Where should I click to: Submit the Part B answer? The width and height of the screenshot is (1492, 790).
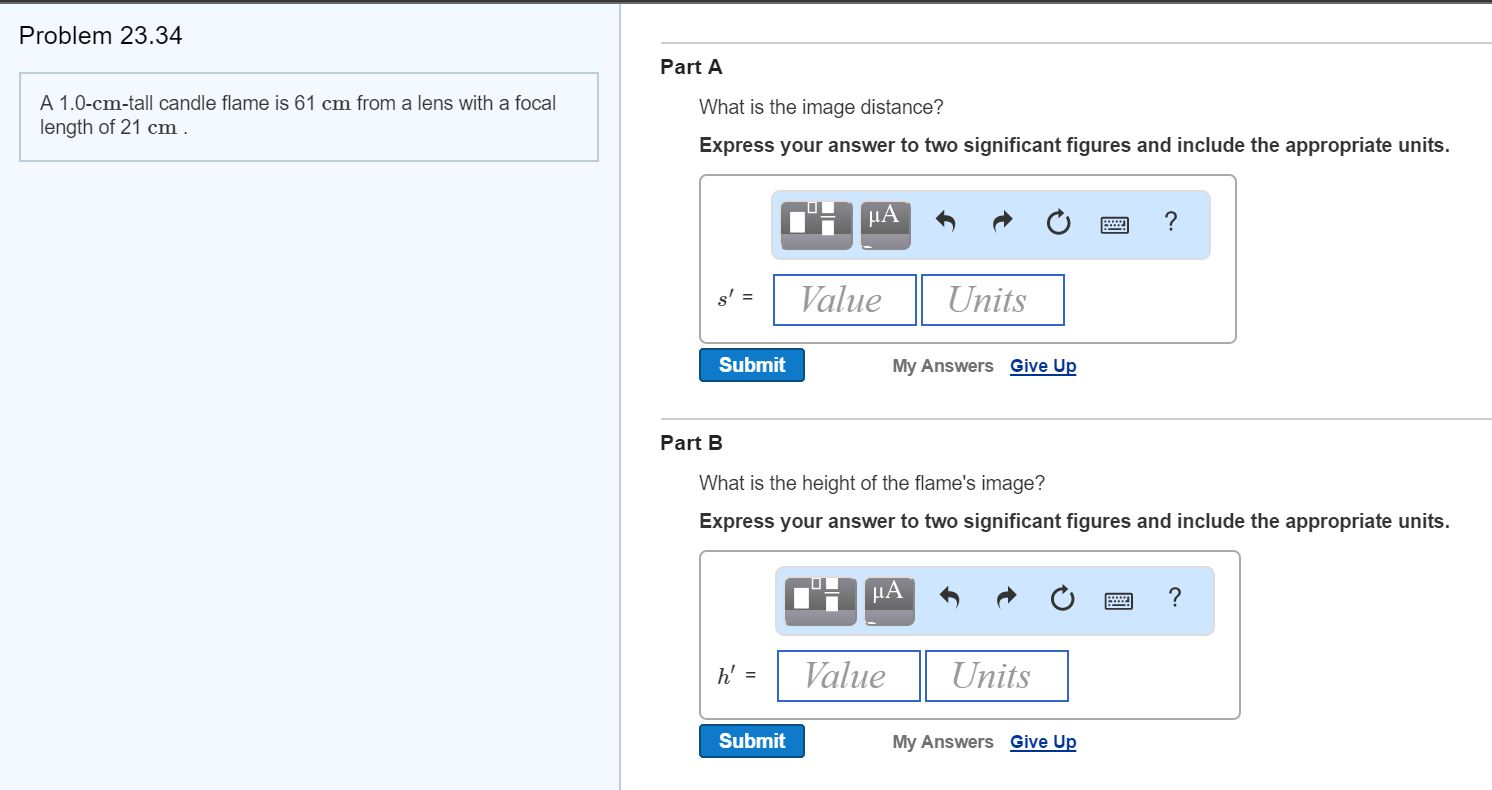(752, 741)
